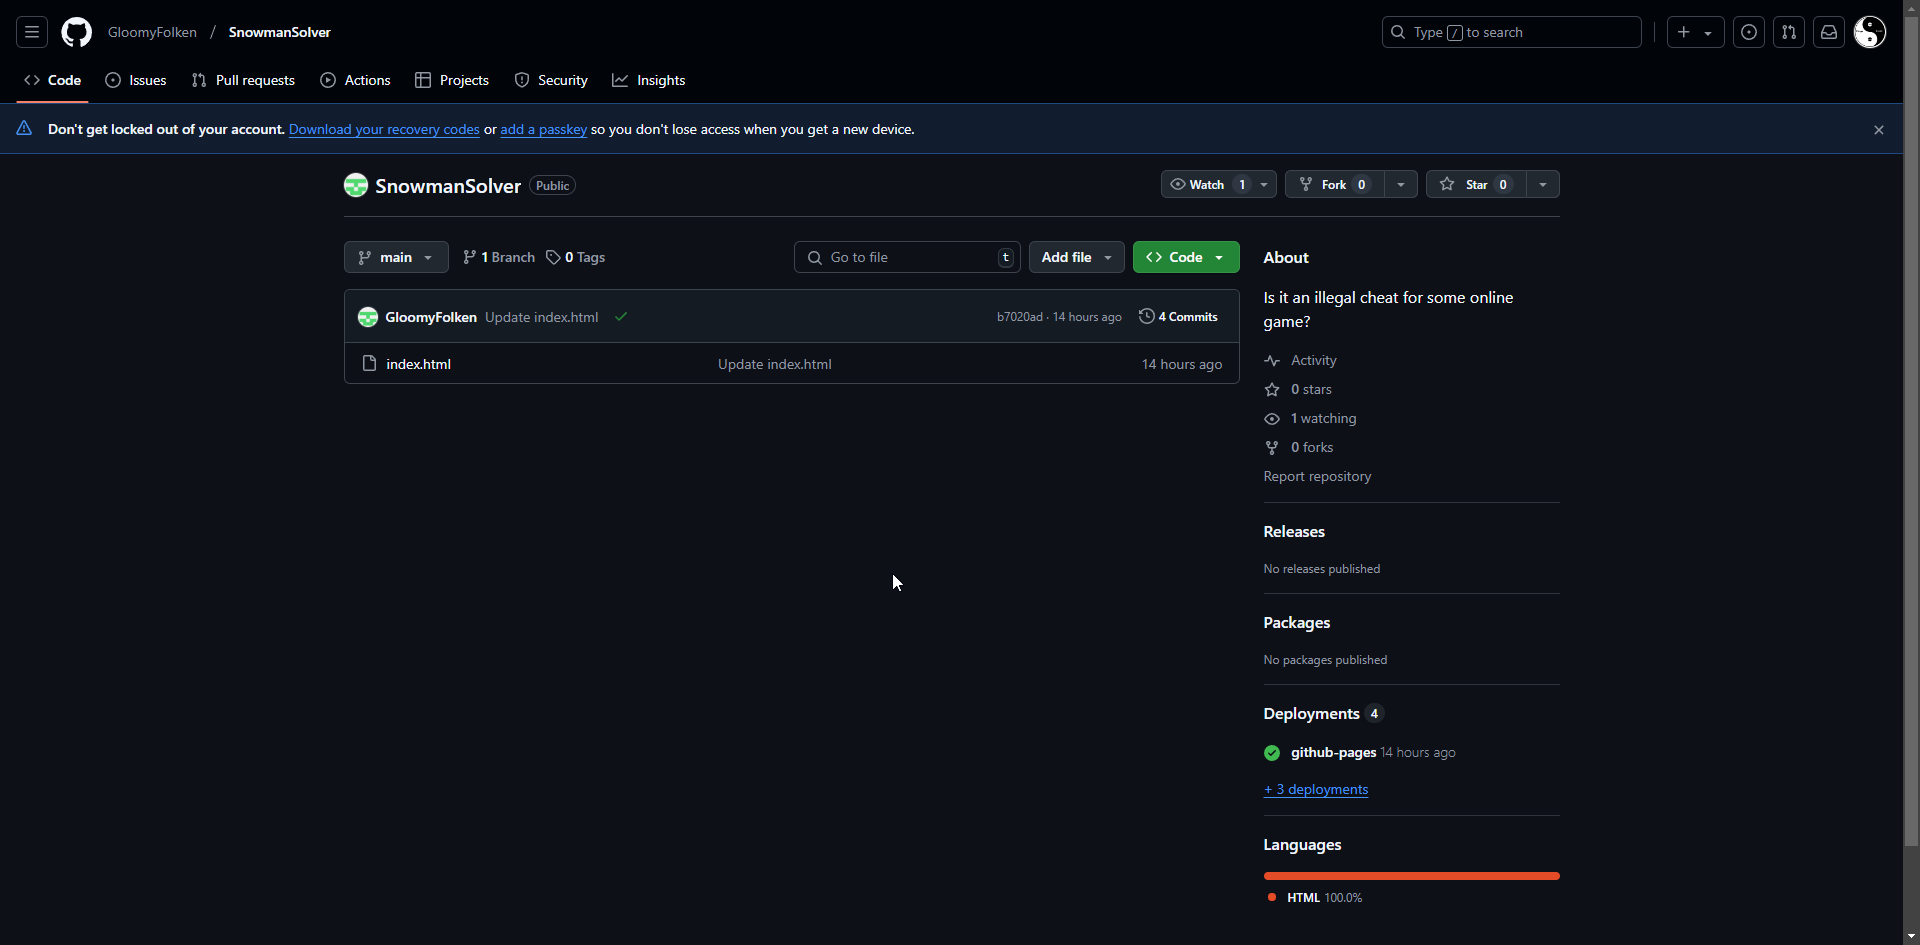Click Download your recovery codes link
The width and height of the screenshot is (1920, 945).
click(x=384, y=129)
